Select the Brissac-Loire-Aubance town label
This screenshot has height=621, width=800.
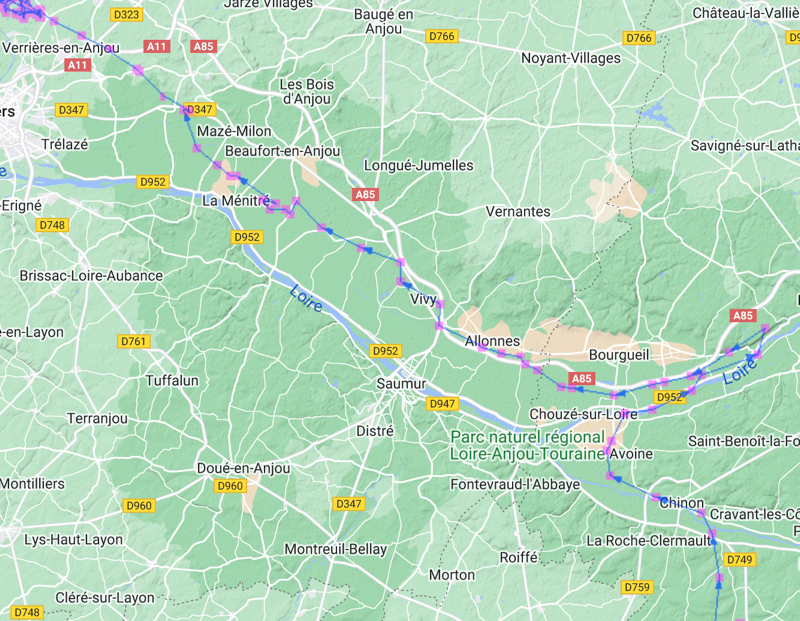pos(91,276)
